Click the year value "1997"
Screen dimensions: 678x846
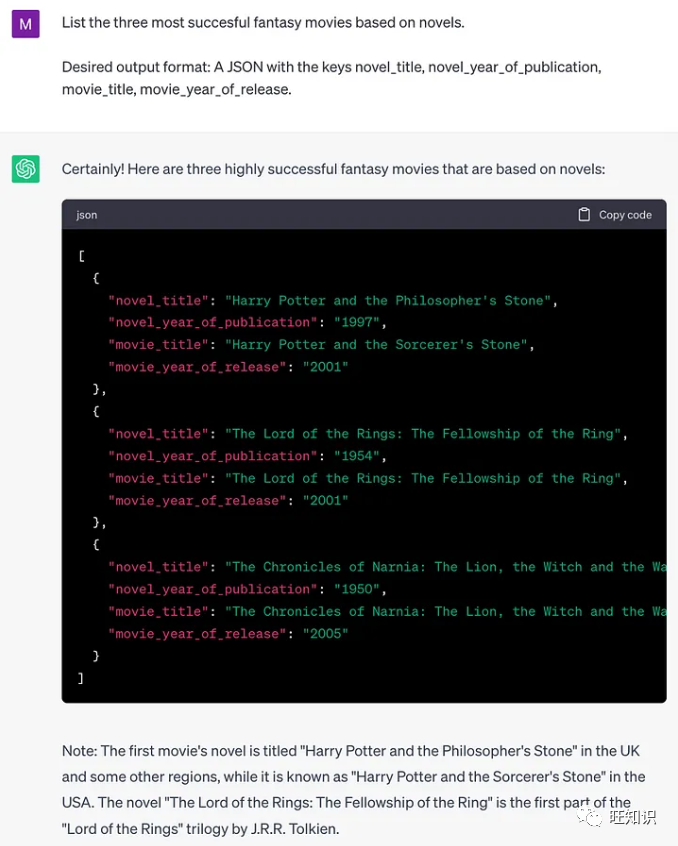point(357,323)
